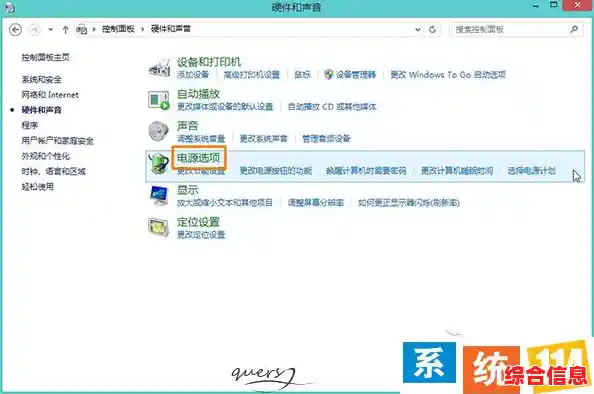The width and height of the screenshot is (594, 394).
Task: Open 选择电源计划
Action: [x=531, y=171]
